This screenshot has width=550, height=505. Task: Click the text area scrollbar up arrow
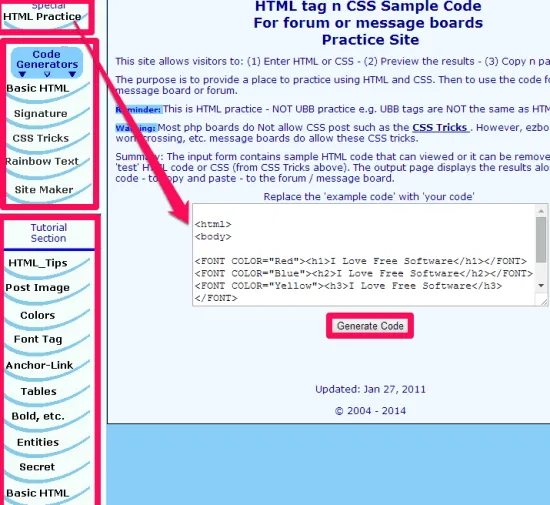coord(541,211)
